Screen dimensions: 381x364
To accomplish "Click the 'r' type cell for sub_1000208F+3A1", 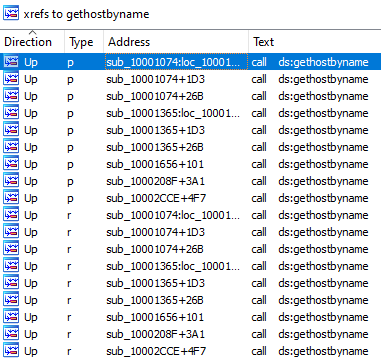I will 69,334.
